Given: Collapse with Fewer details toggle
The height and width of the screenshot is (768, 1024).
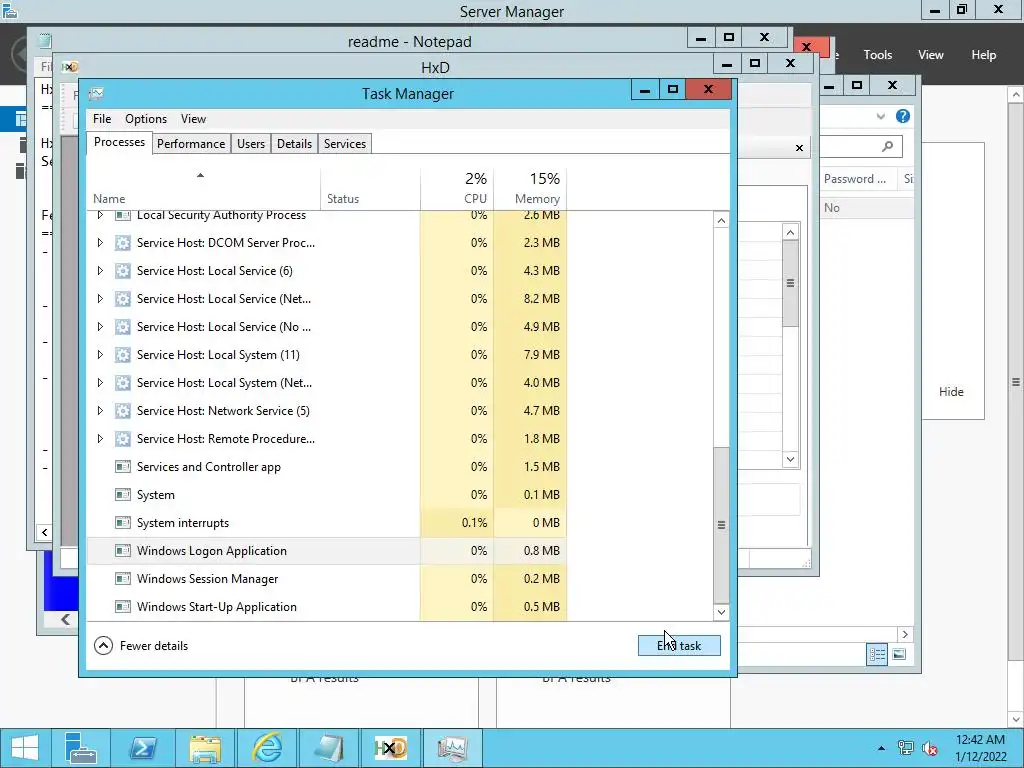Looking at the screenshot, I should 141,646.
